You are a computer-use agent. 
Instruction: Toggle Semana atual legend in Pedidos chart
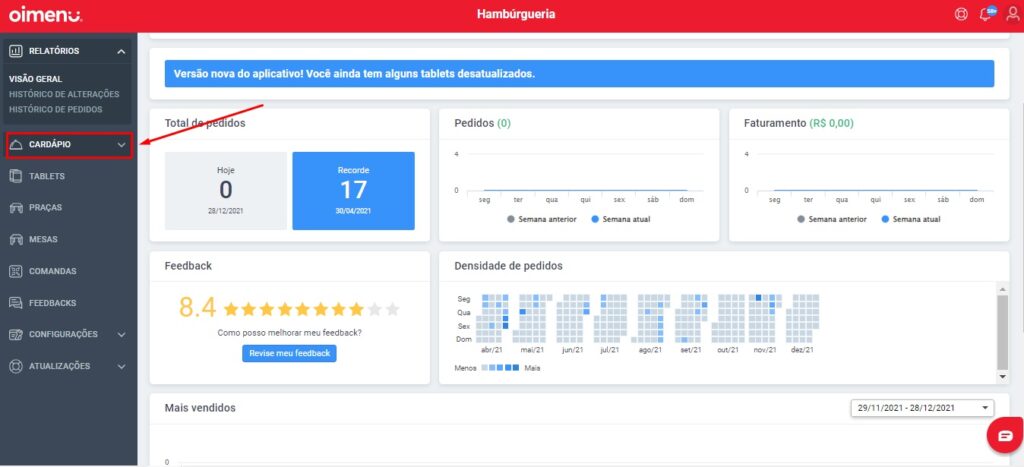tap(620, 219)
